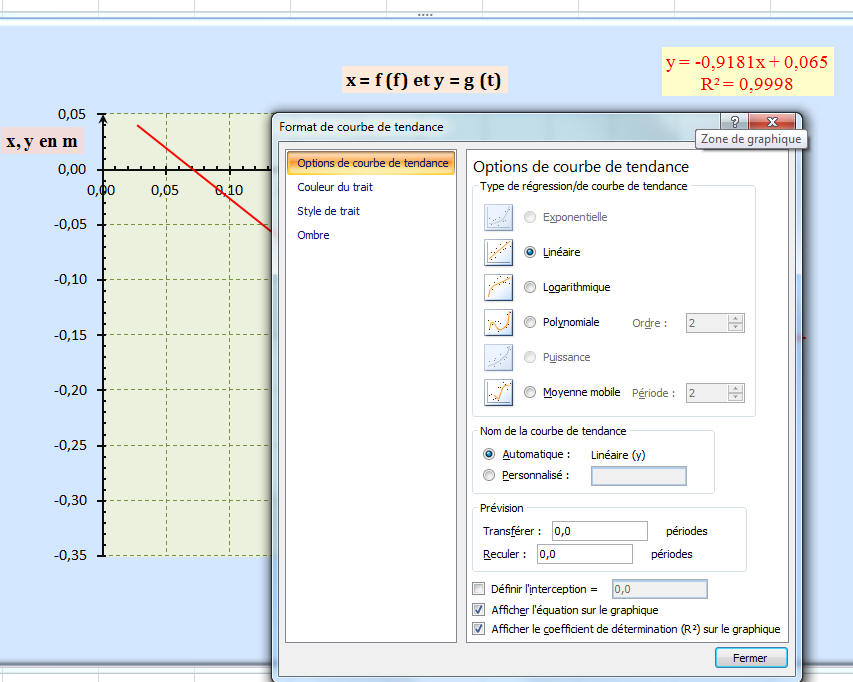Click the Ordre value field
The height and width of the screenshot is (682, 853).
(707, 323)
